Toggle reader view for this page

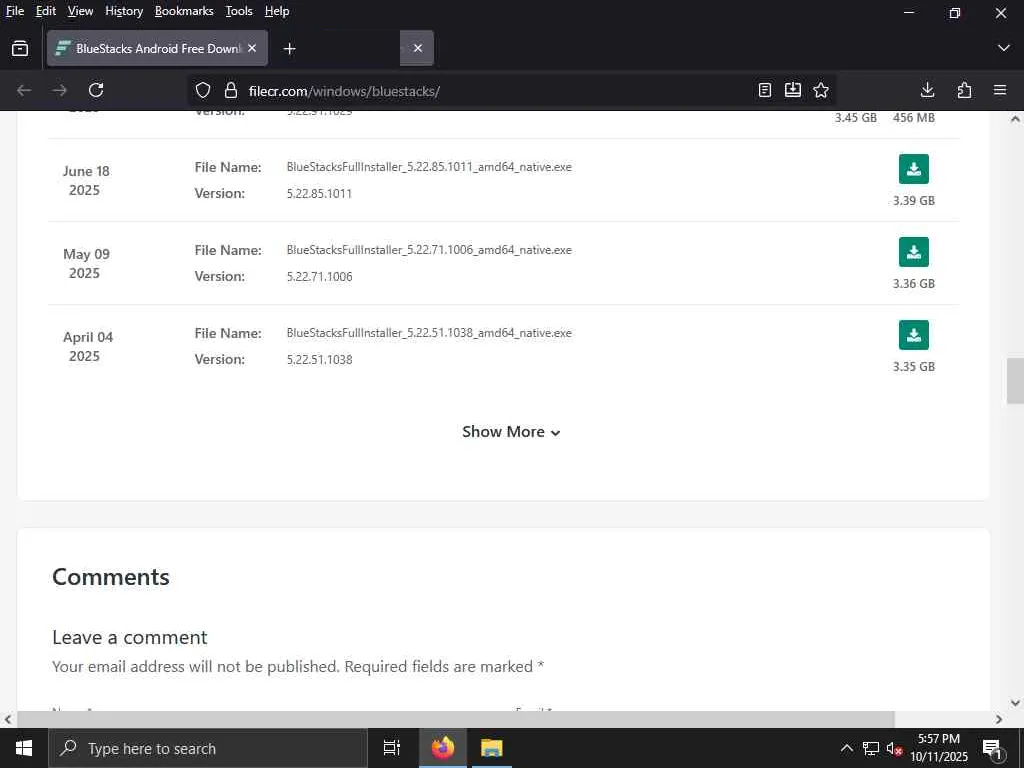[765, 90]
